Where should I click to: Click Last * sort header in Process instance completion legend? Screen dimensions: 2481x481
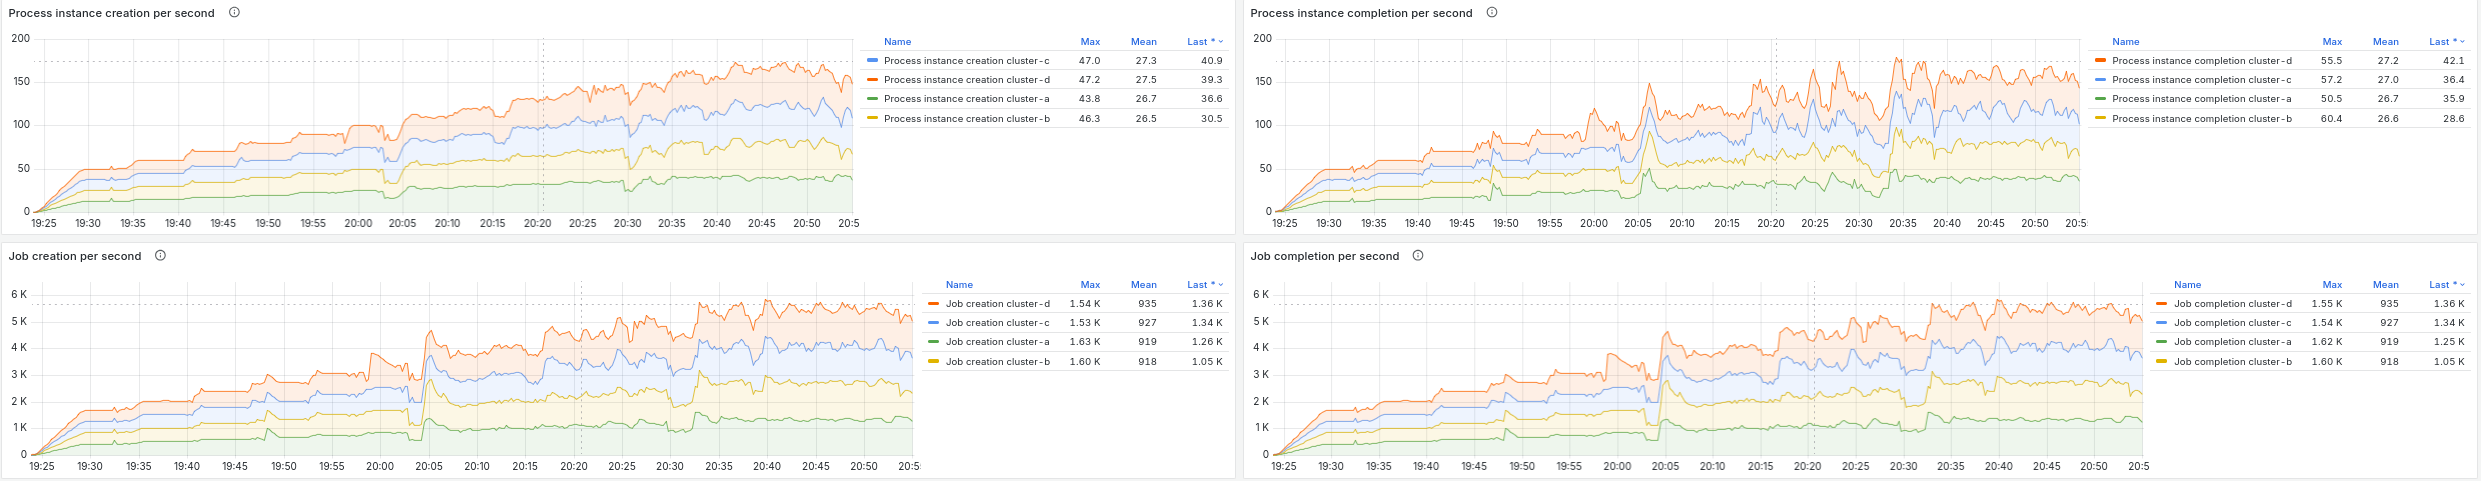pos(2446,41)
